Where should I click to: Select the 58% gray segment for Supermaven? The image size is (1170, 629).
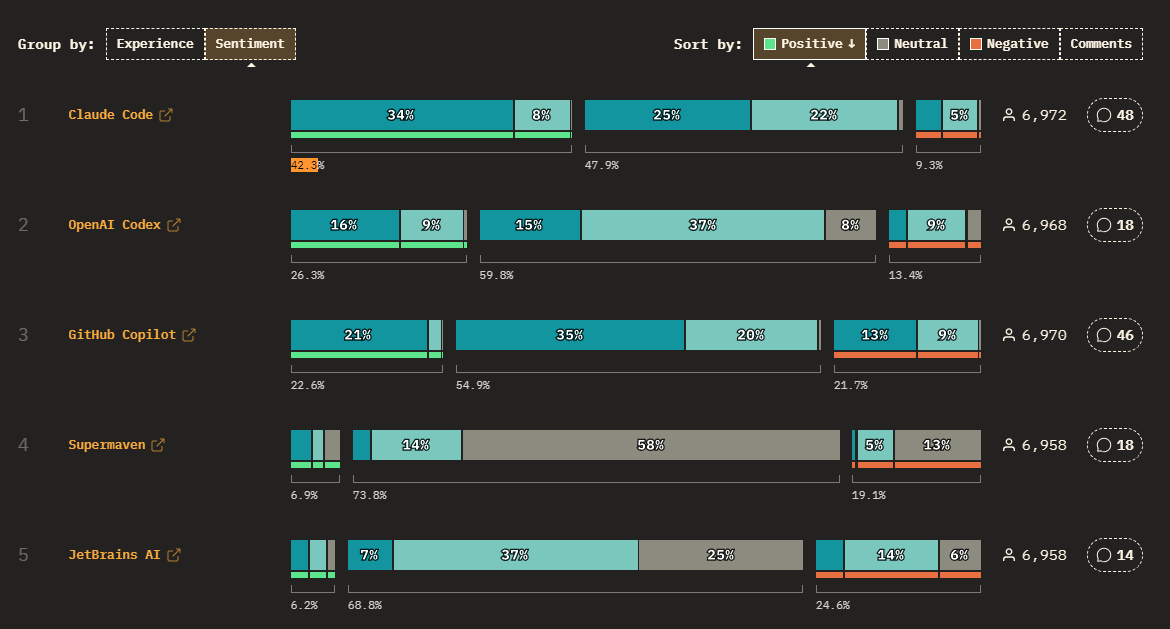[651, 445]
